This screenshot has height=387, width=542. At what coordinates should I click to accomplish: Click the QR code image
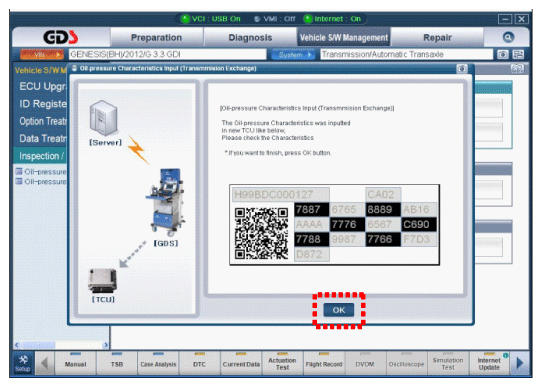(261, 233)
